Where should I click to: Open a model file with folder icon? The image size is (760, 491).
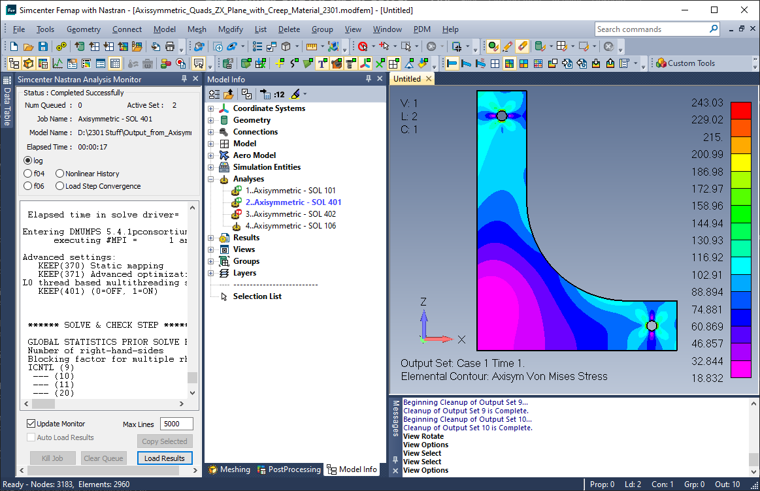(x=28, y=47)
